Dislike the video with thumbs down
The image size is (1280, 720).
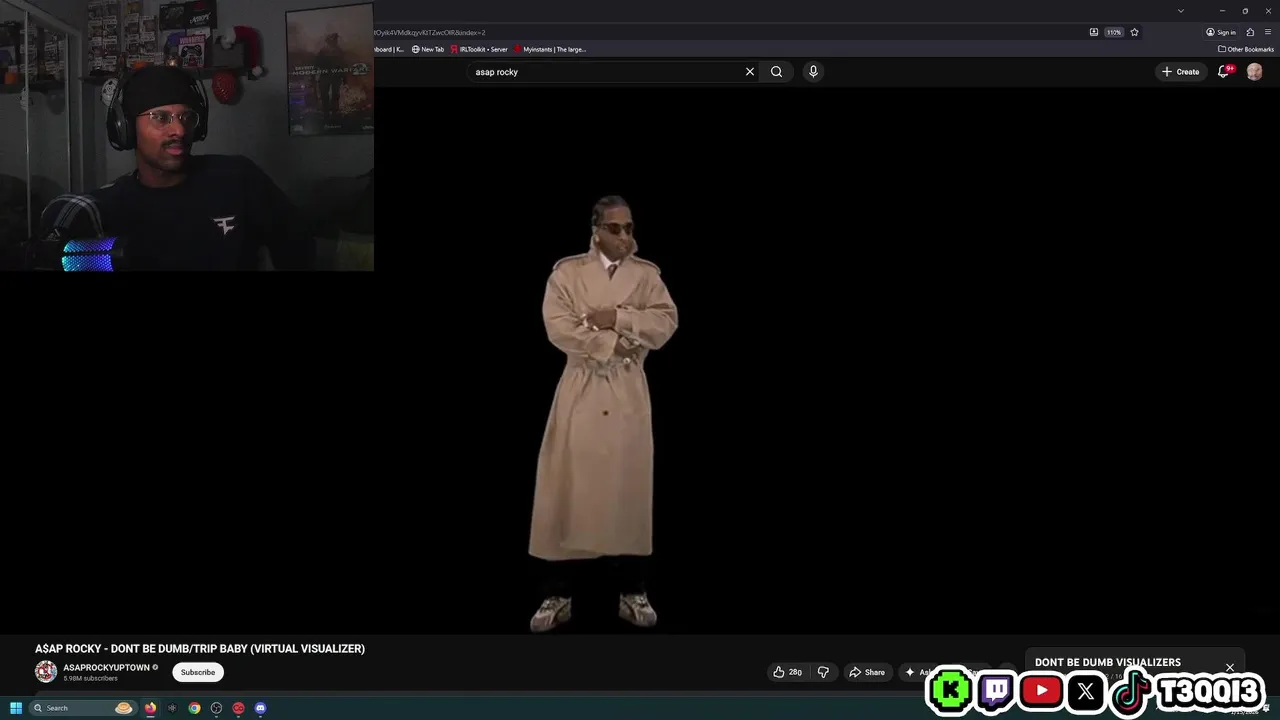(x=823, y=672)
